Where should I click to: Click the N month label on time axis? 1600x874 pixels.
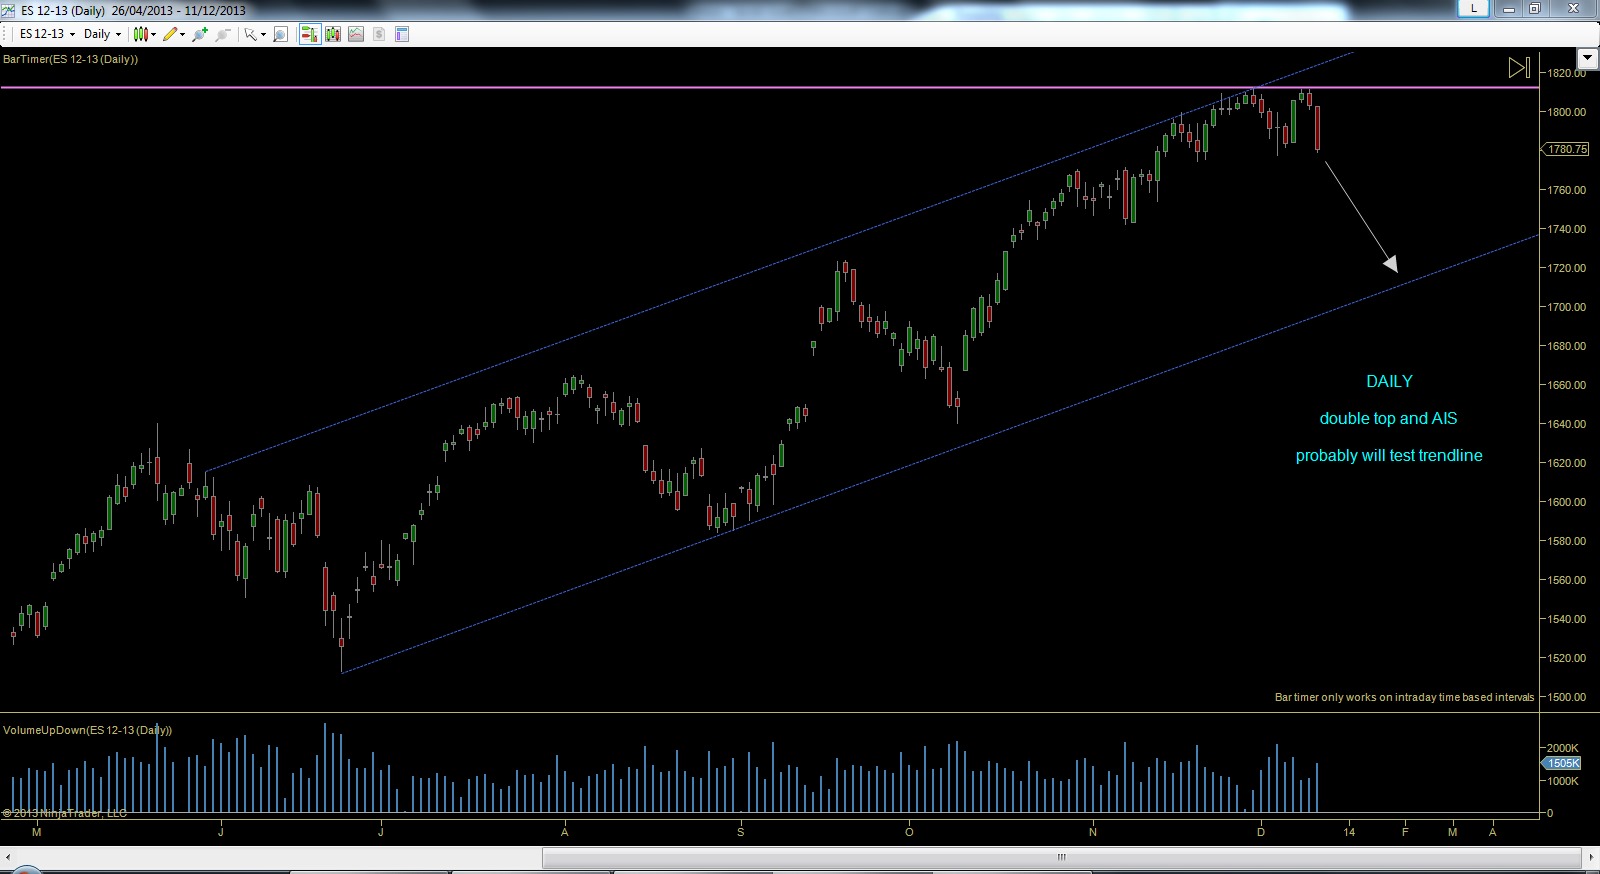[x=1093, y=832]
